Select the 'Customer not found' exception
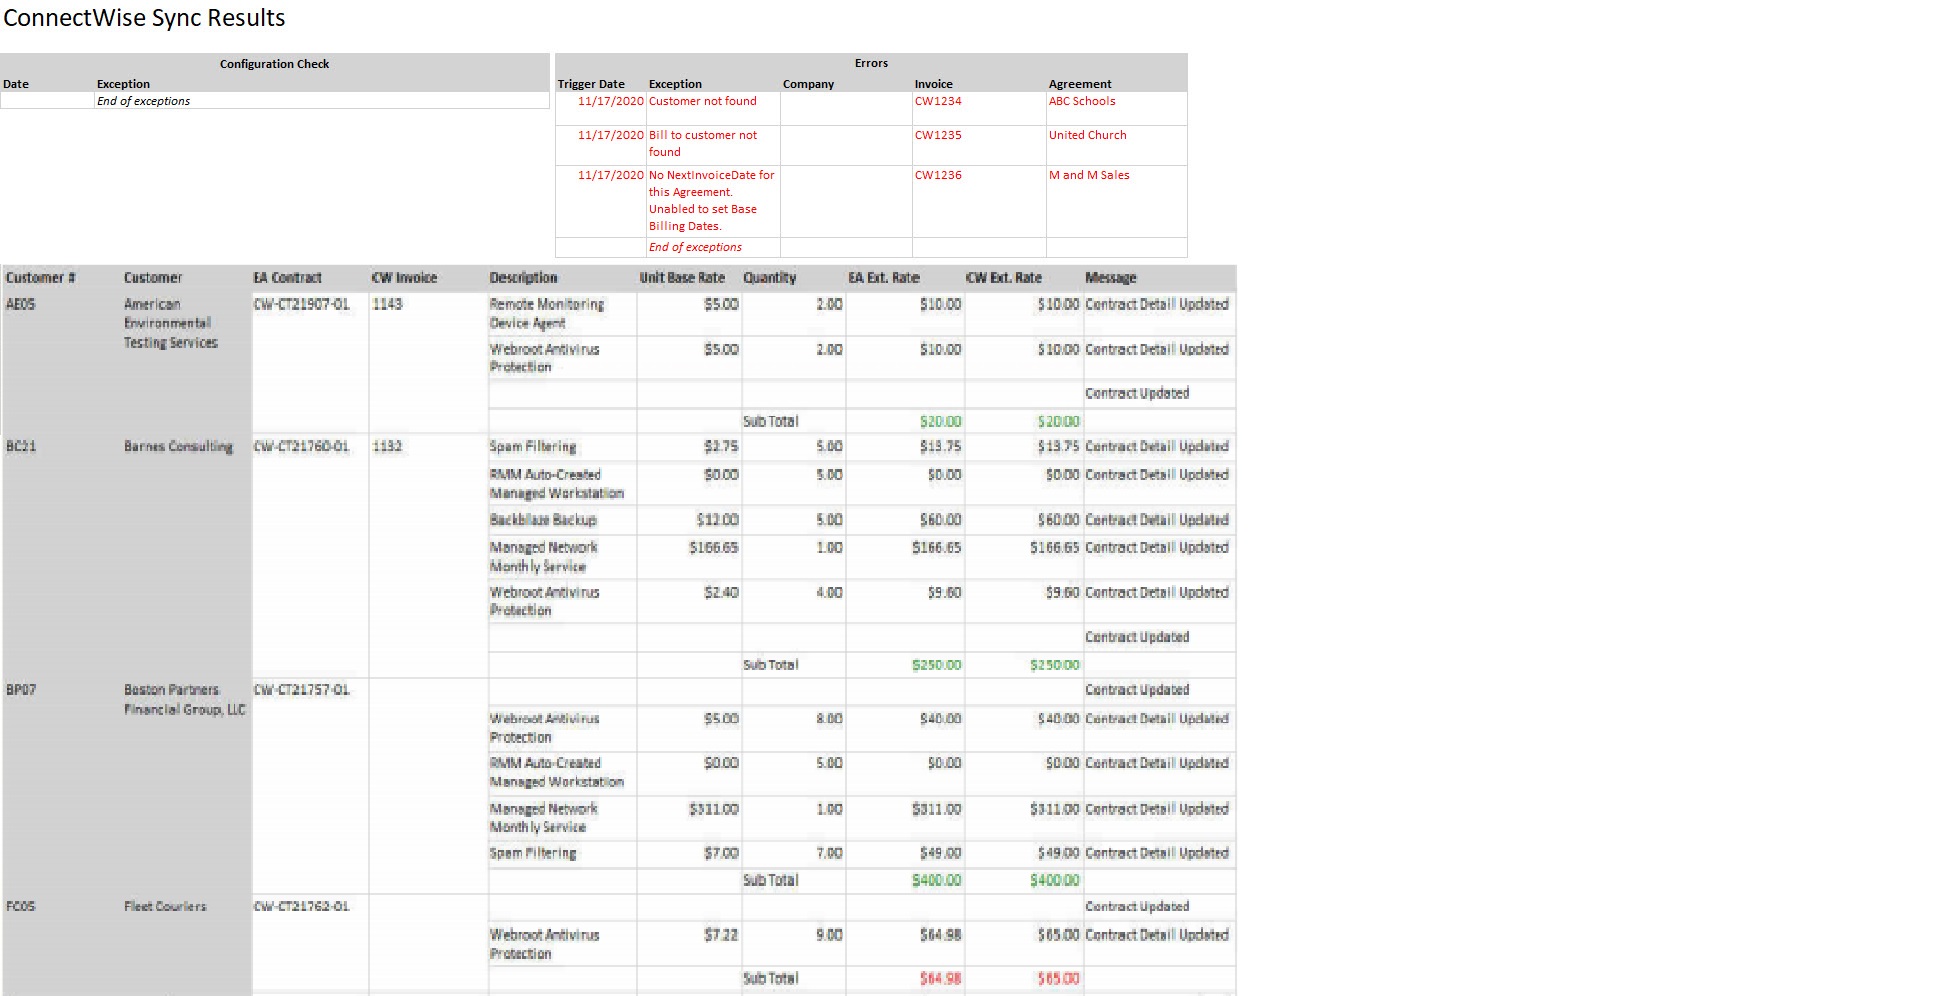This screenshot has height=996, width=1950. click(x=702, y=101)
